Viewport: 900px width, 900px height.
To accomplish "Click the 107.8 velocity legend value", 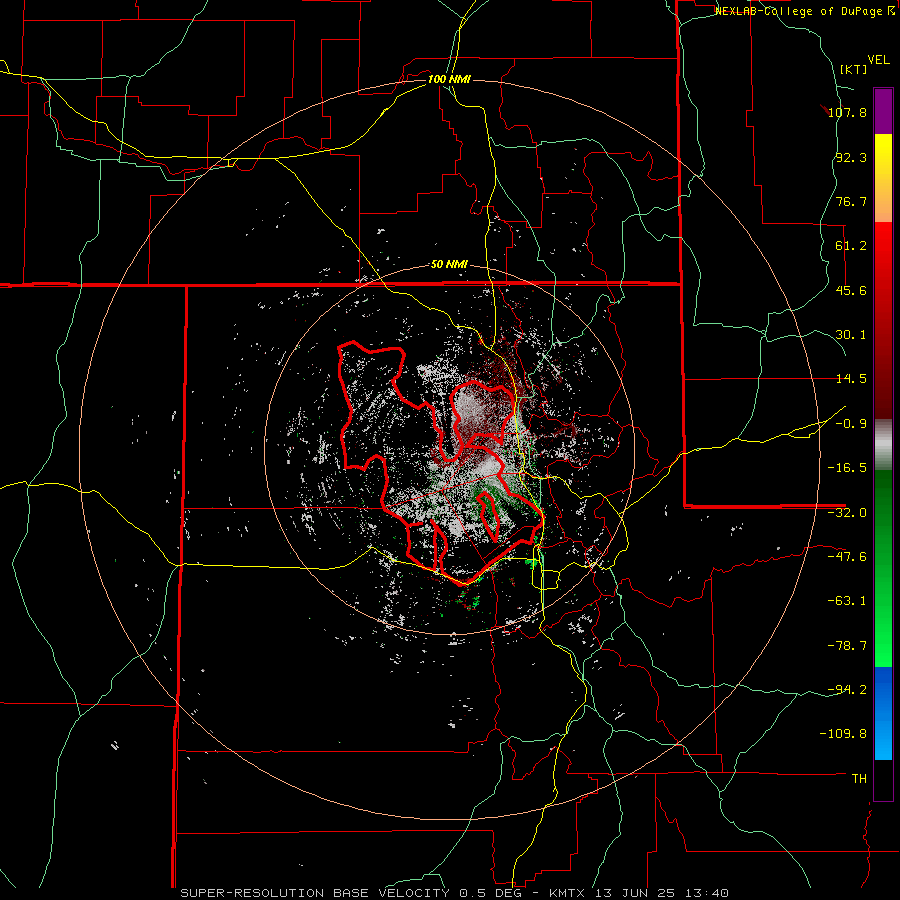I will [x=847, y=112].
